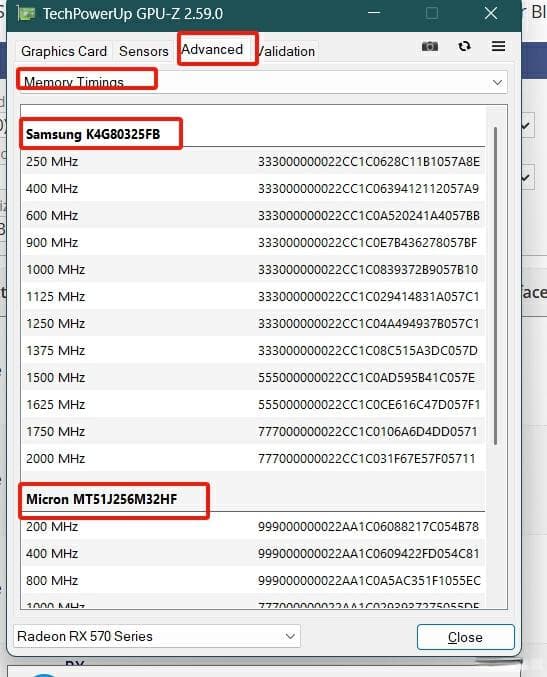Image resolution: width=547 pixels, height=677 pixels.
Task: Select the 1750 MHz timing row
Action: click(x=253, y=432)
